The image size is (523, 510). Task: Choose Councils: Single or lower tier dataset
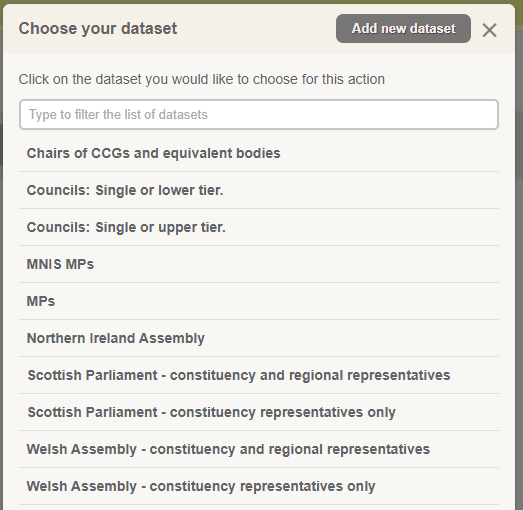coord(259,190)
